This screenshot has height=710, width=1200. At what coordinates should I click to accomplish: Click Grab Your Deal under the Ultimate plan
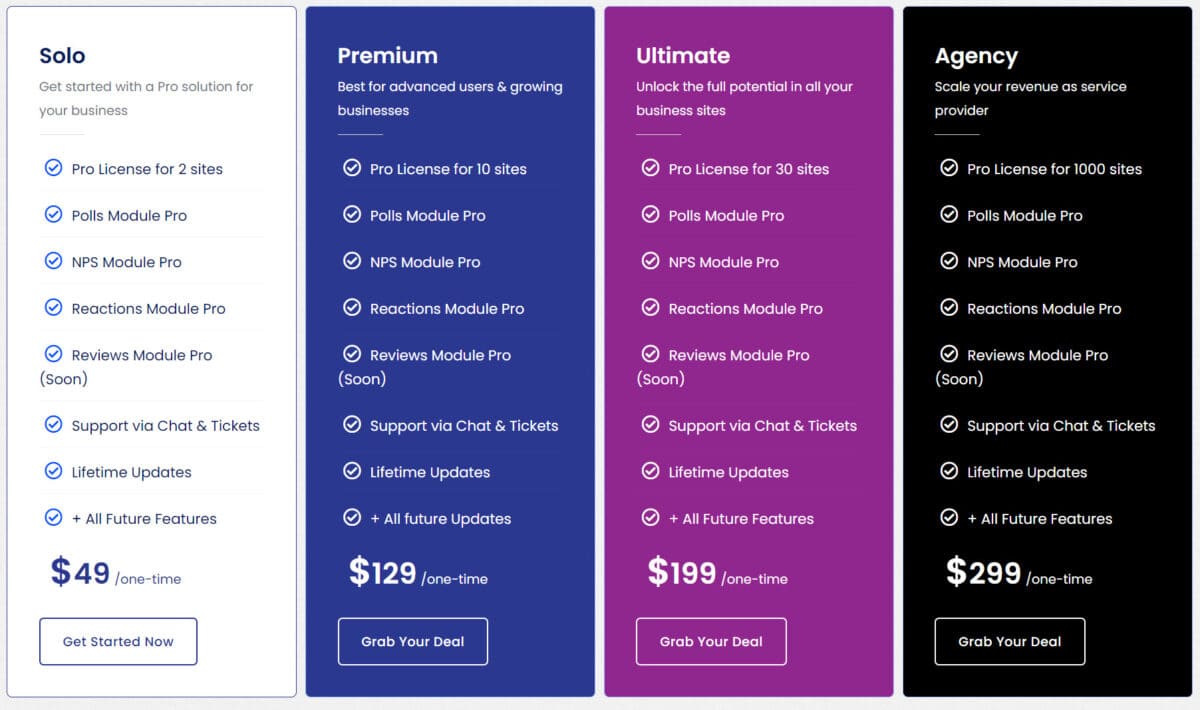[x=711, y=641]
